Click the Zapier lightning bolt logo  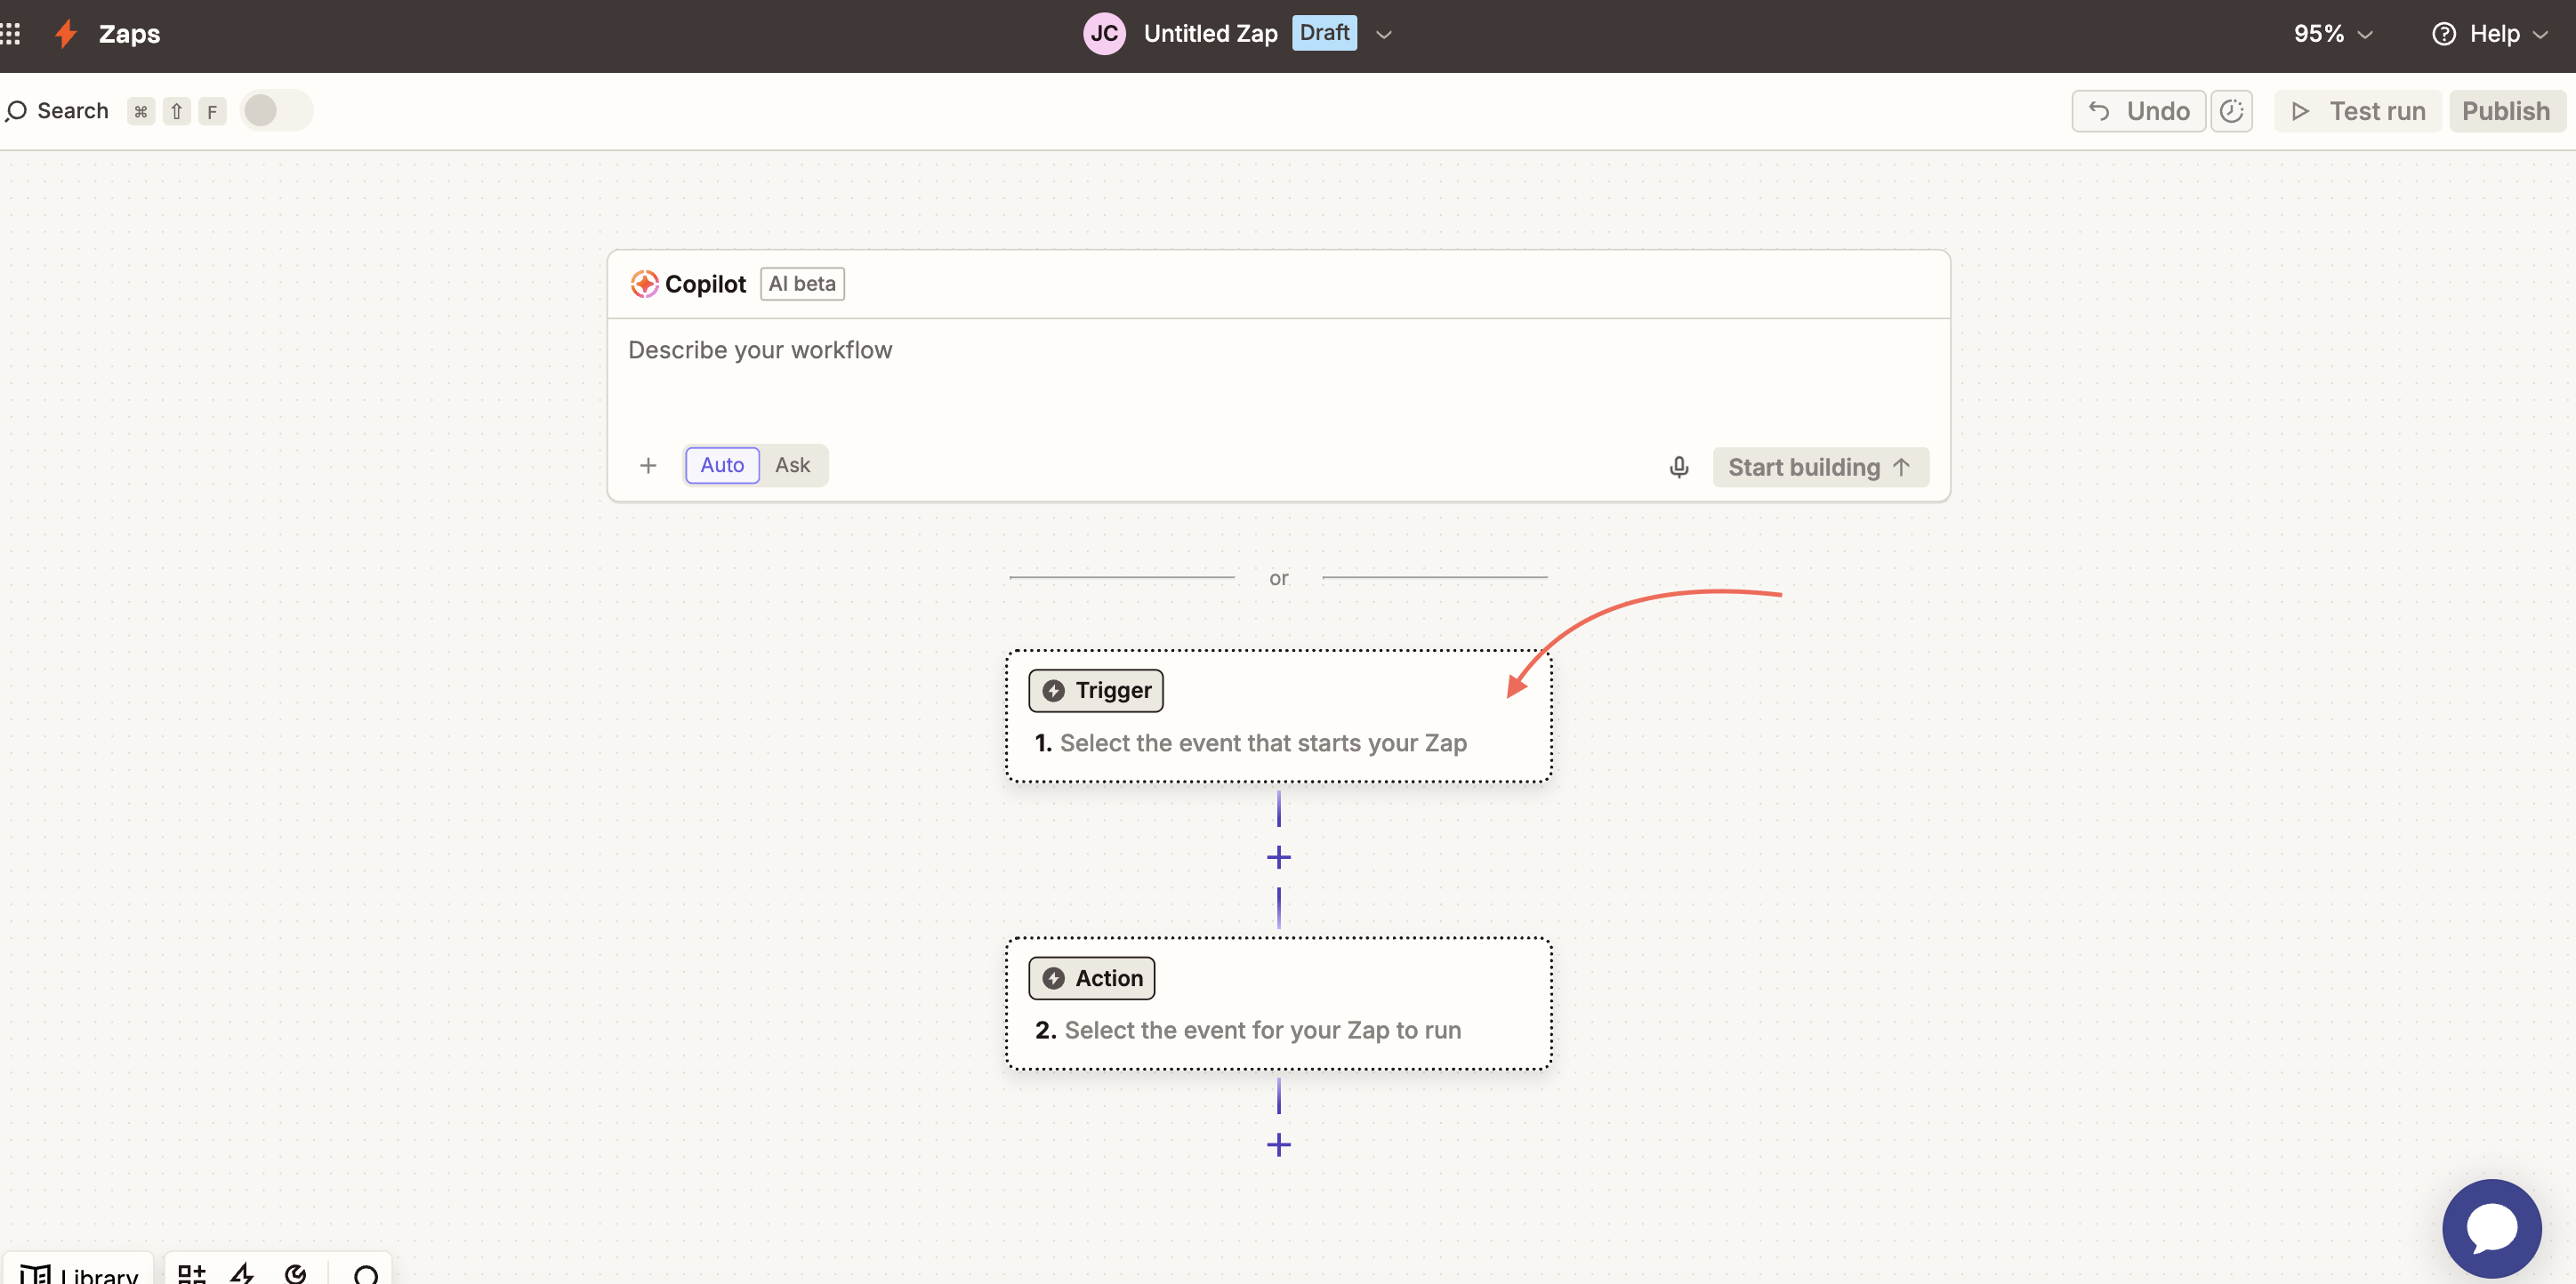pyautogui.click(x=66, y=34)
